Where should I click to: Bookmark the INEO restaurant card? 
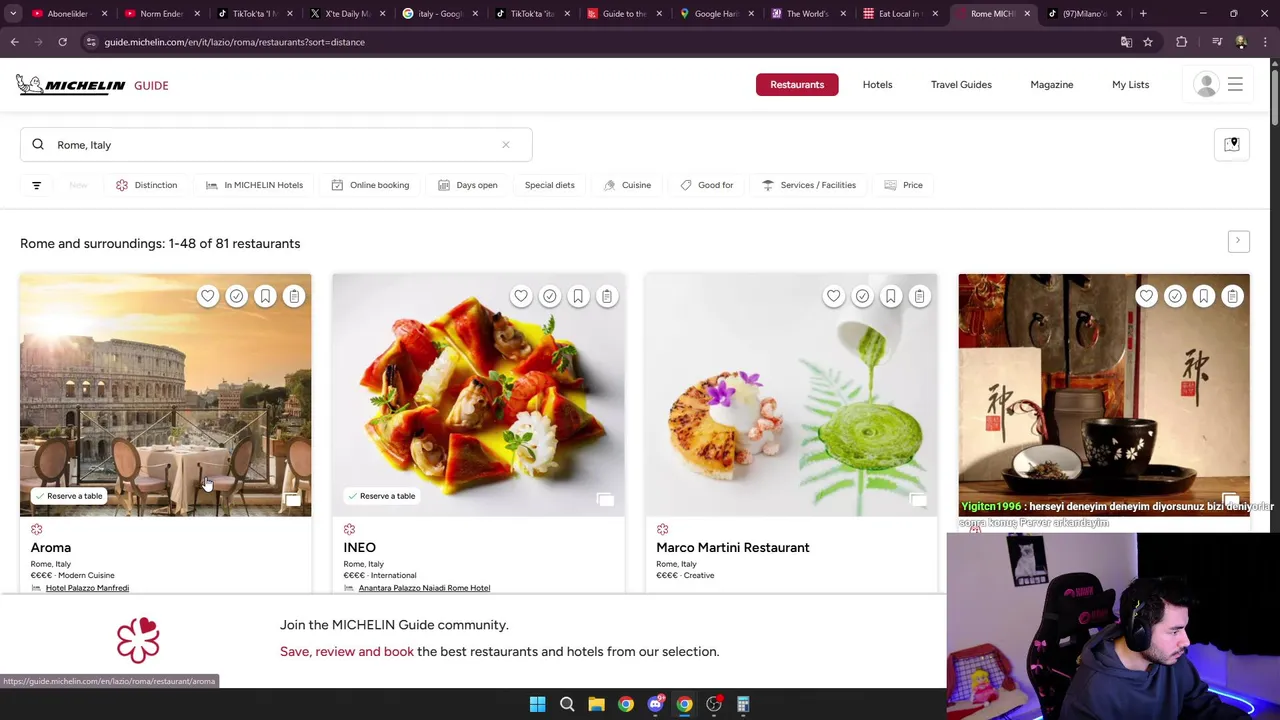tap(578, 296)
